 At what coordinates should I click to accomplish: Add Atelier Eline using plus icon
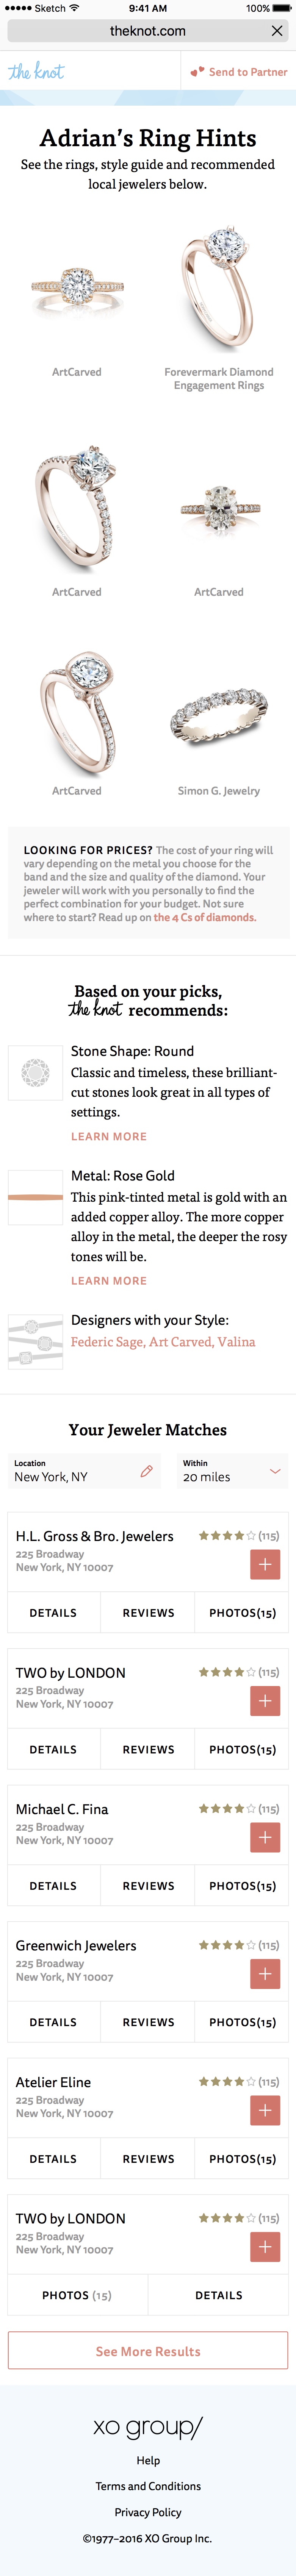tap(265, 2110)
